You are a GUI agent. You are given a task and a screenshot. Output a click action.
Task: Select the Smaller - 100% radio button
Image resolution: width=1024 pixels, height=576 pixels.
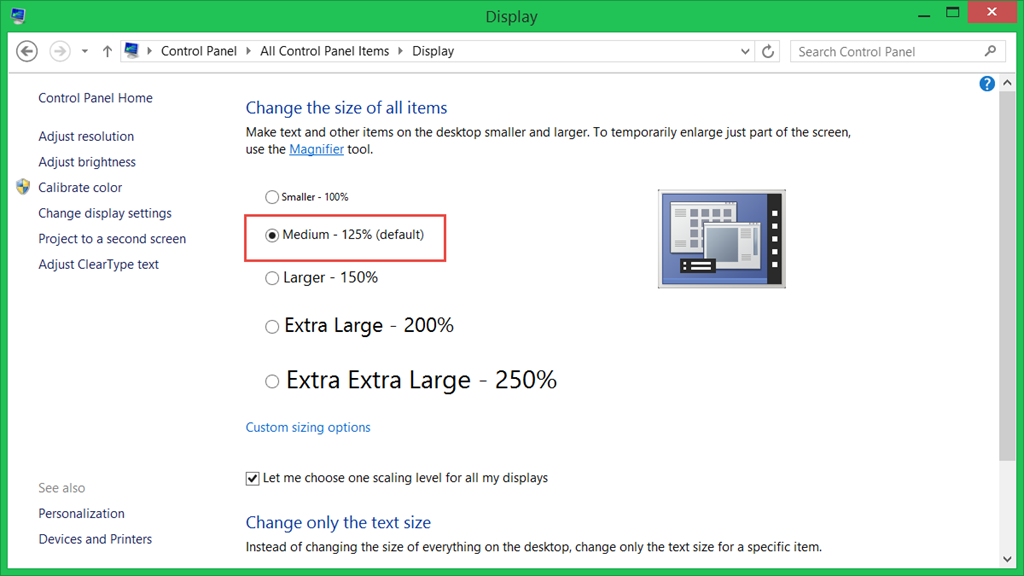272,198
